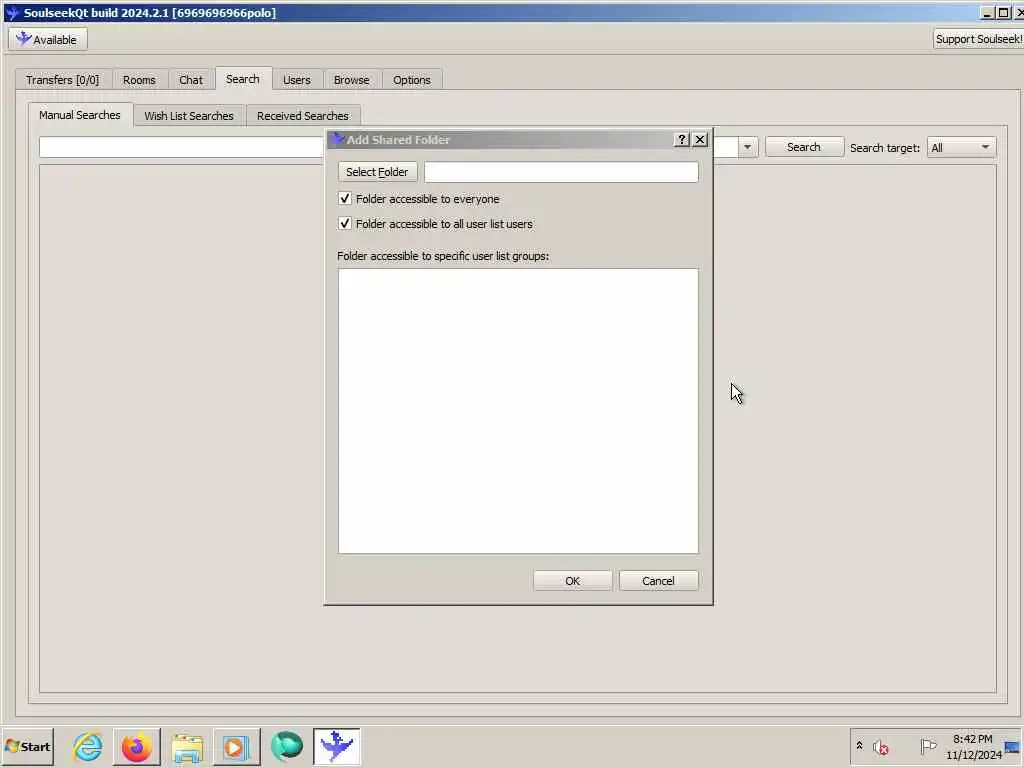Open the Wish List Searches sub-tab
This screenshot has height=768, width=1024.
pos(189,116)
